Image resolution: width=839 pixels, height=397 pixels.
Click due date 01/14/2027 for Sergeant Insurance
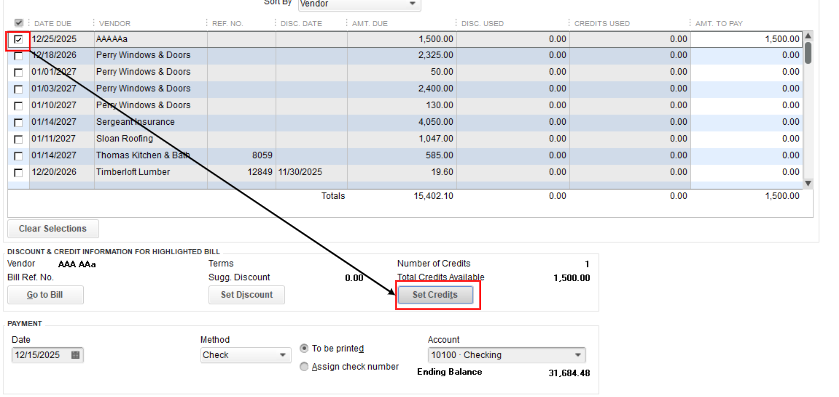click(x=54, y=122)
